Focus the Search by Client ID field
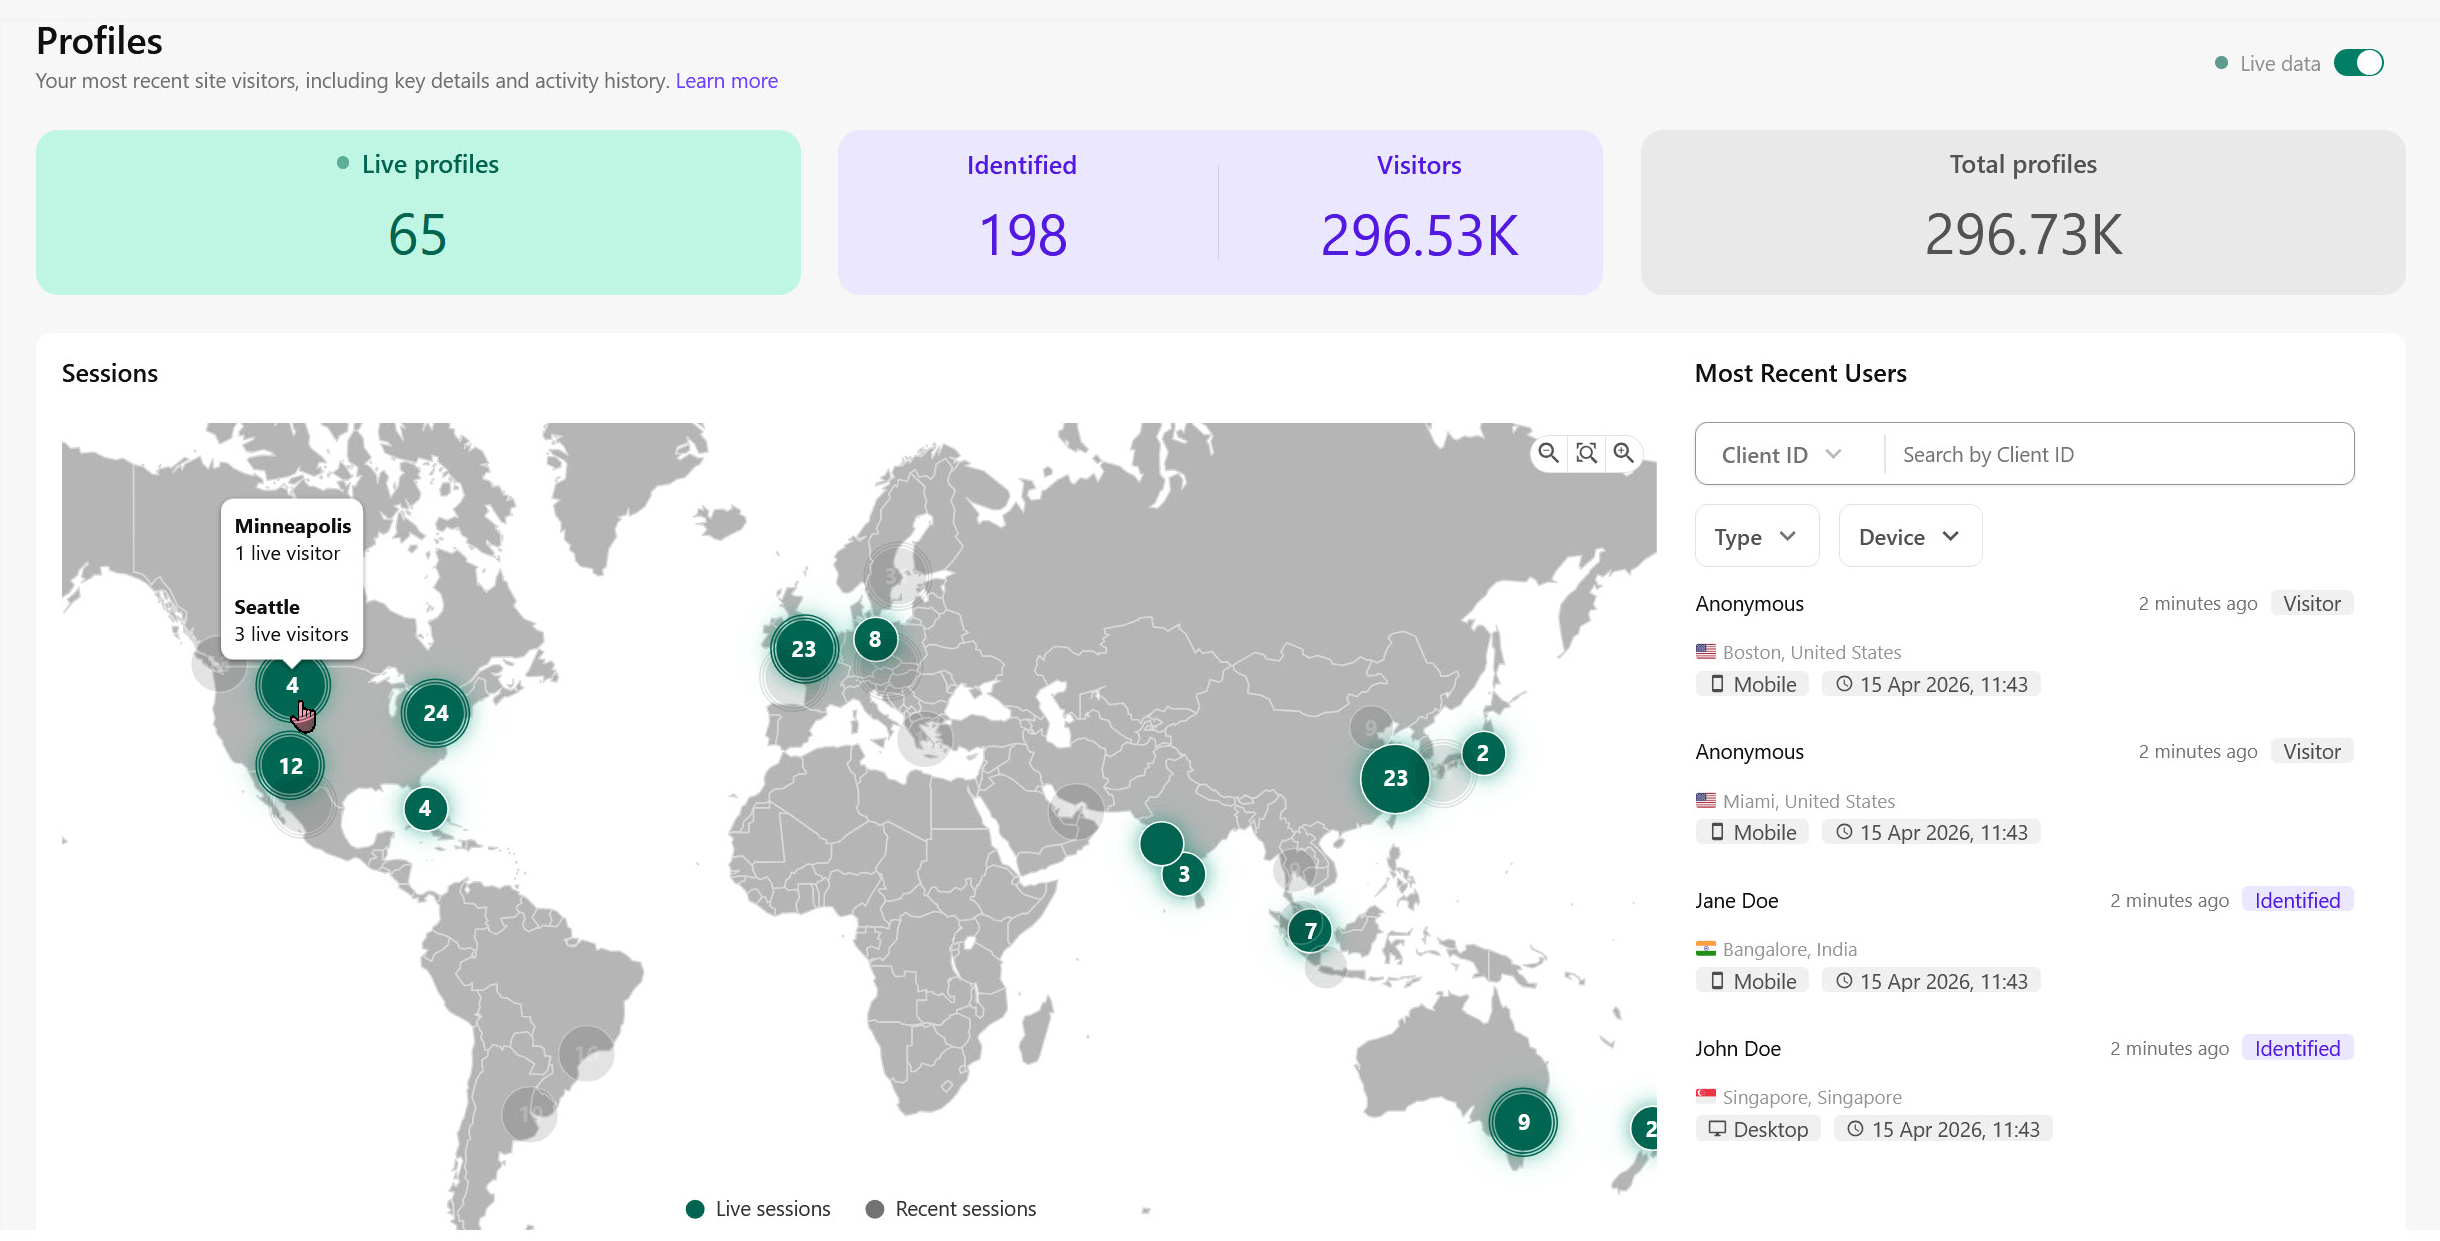The image size is (2440, 1241). [x=2118, y=455]
